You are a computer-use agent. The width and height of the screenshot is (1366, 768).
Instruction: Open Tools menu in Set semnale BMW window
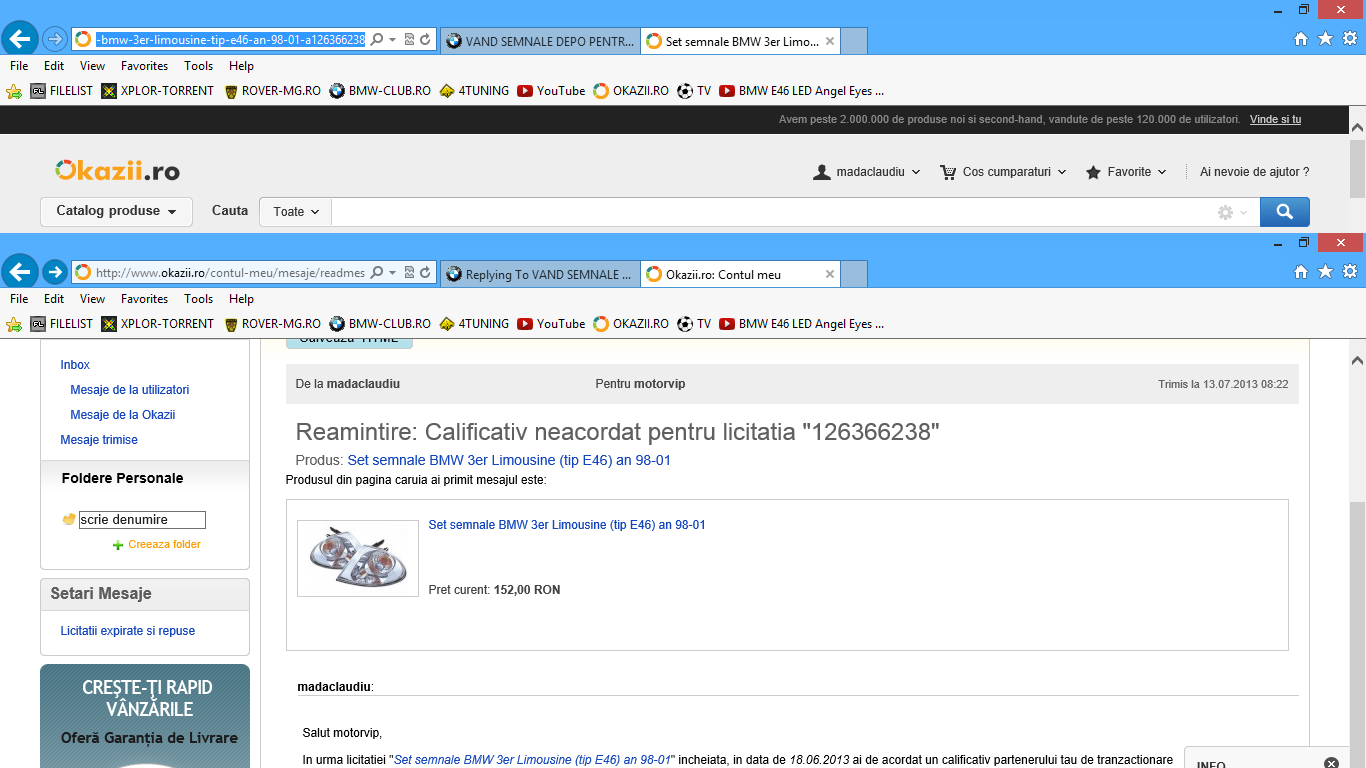[198, 65]
